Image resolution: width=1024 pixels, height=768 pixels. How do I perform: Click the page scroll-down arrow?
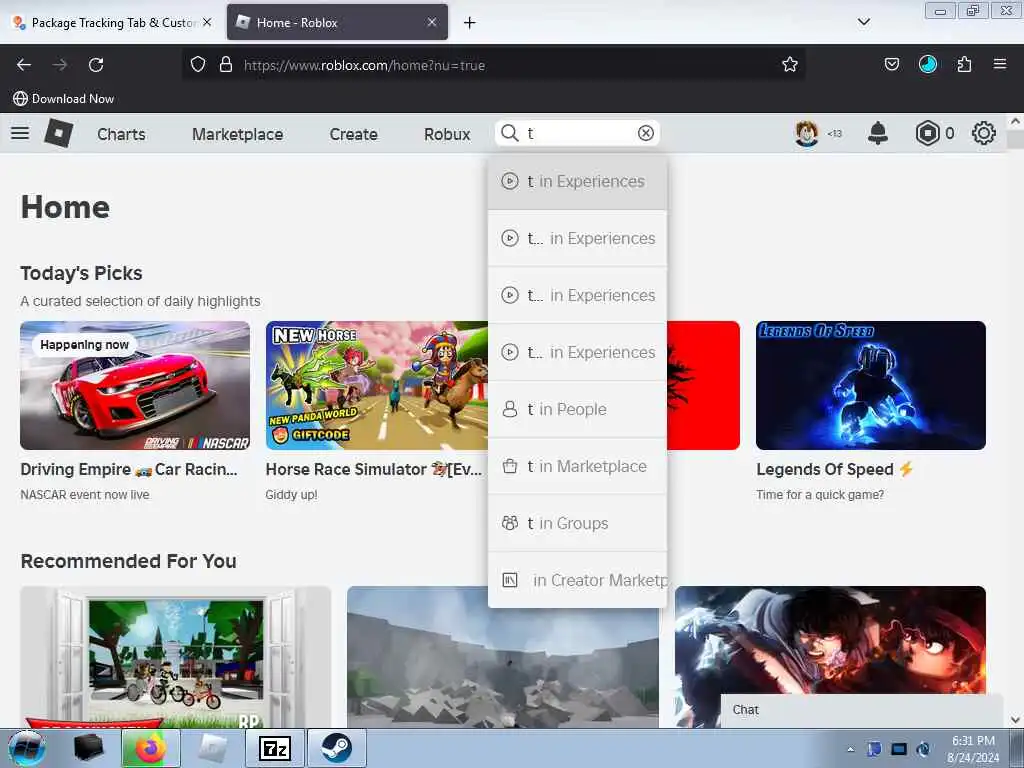click(1015, 720)
